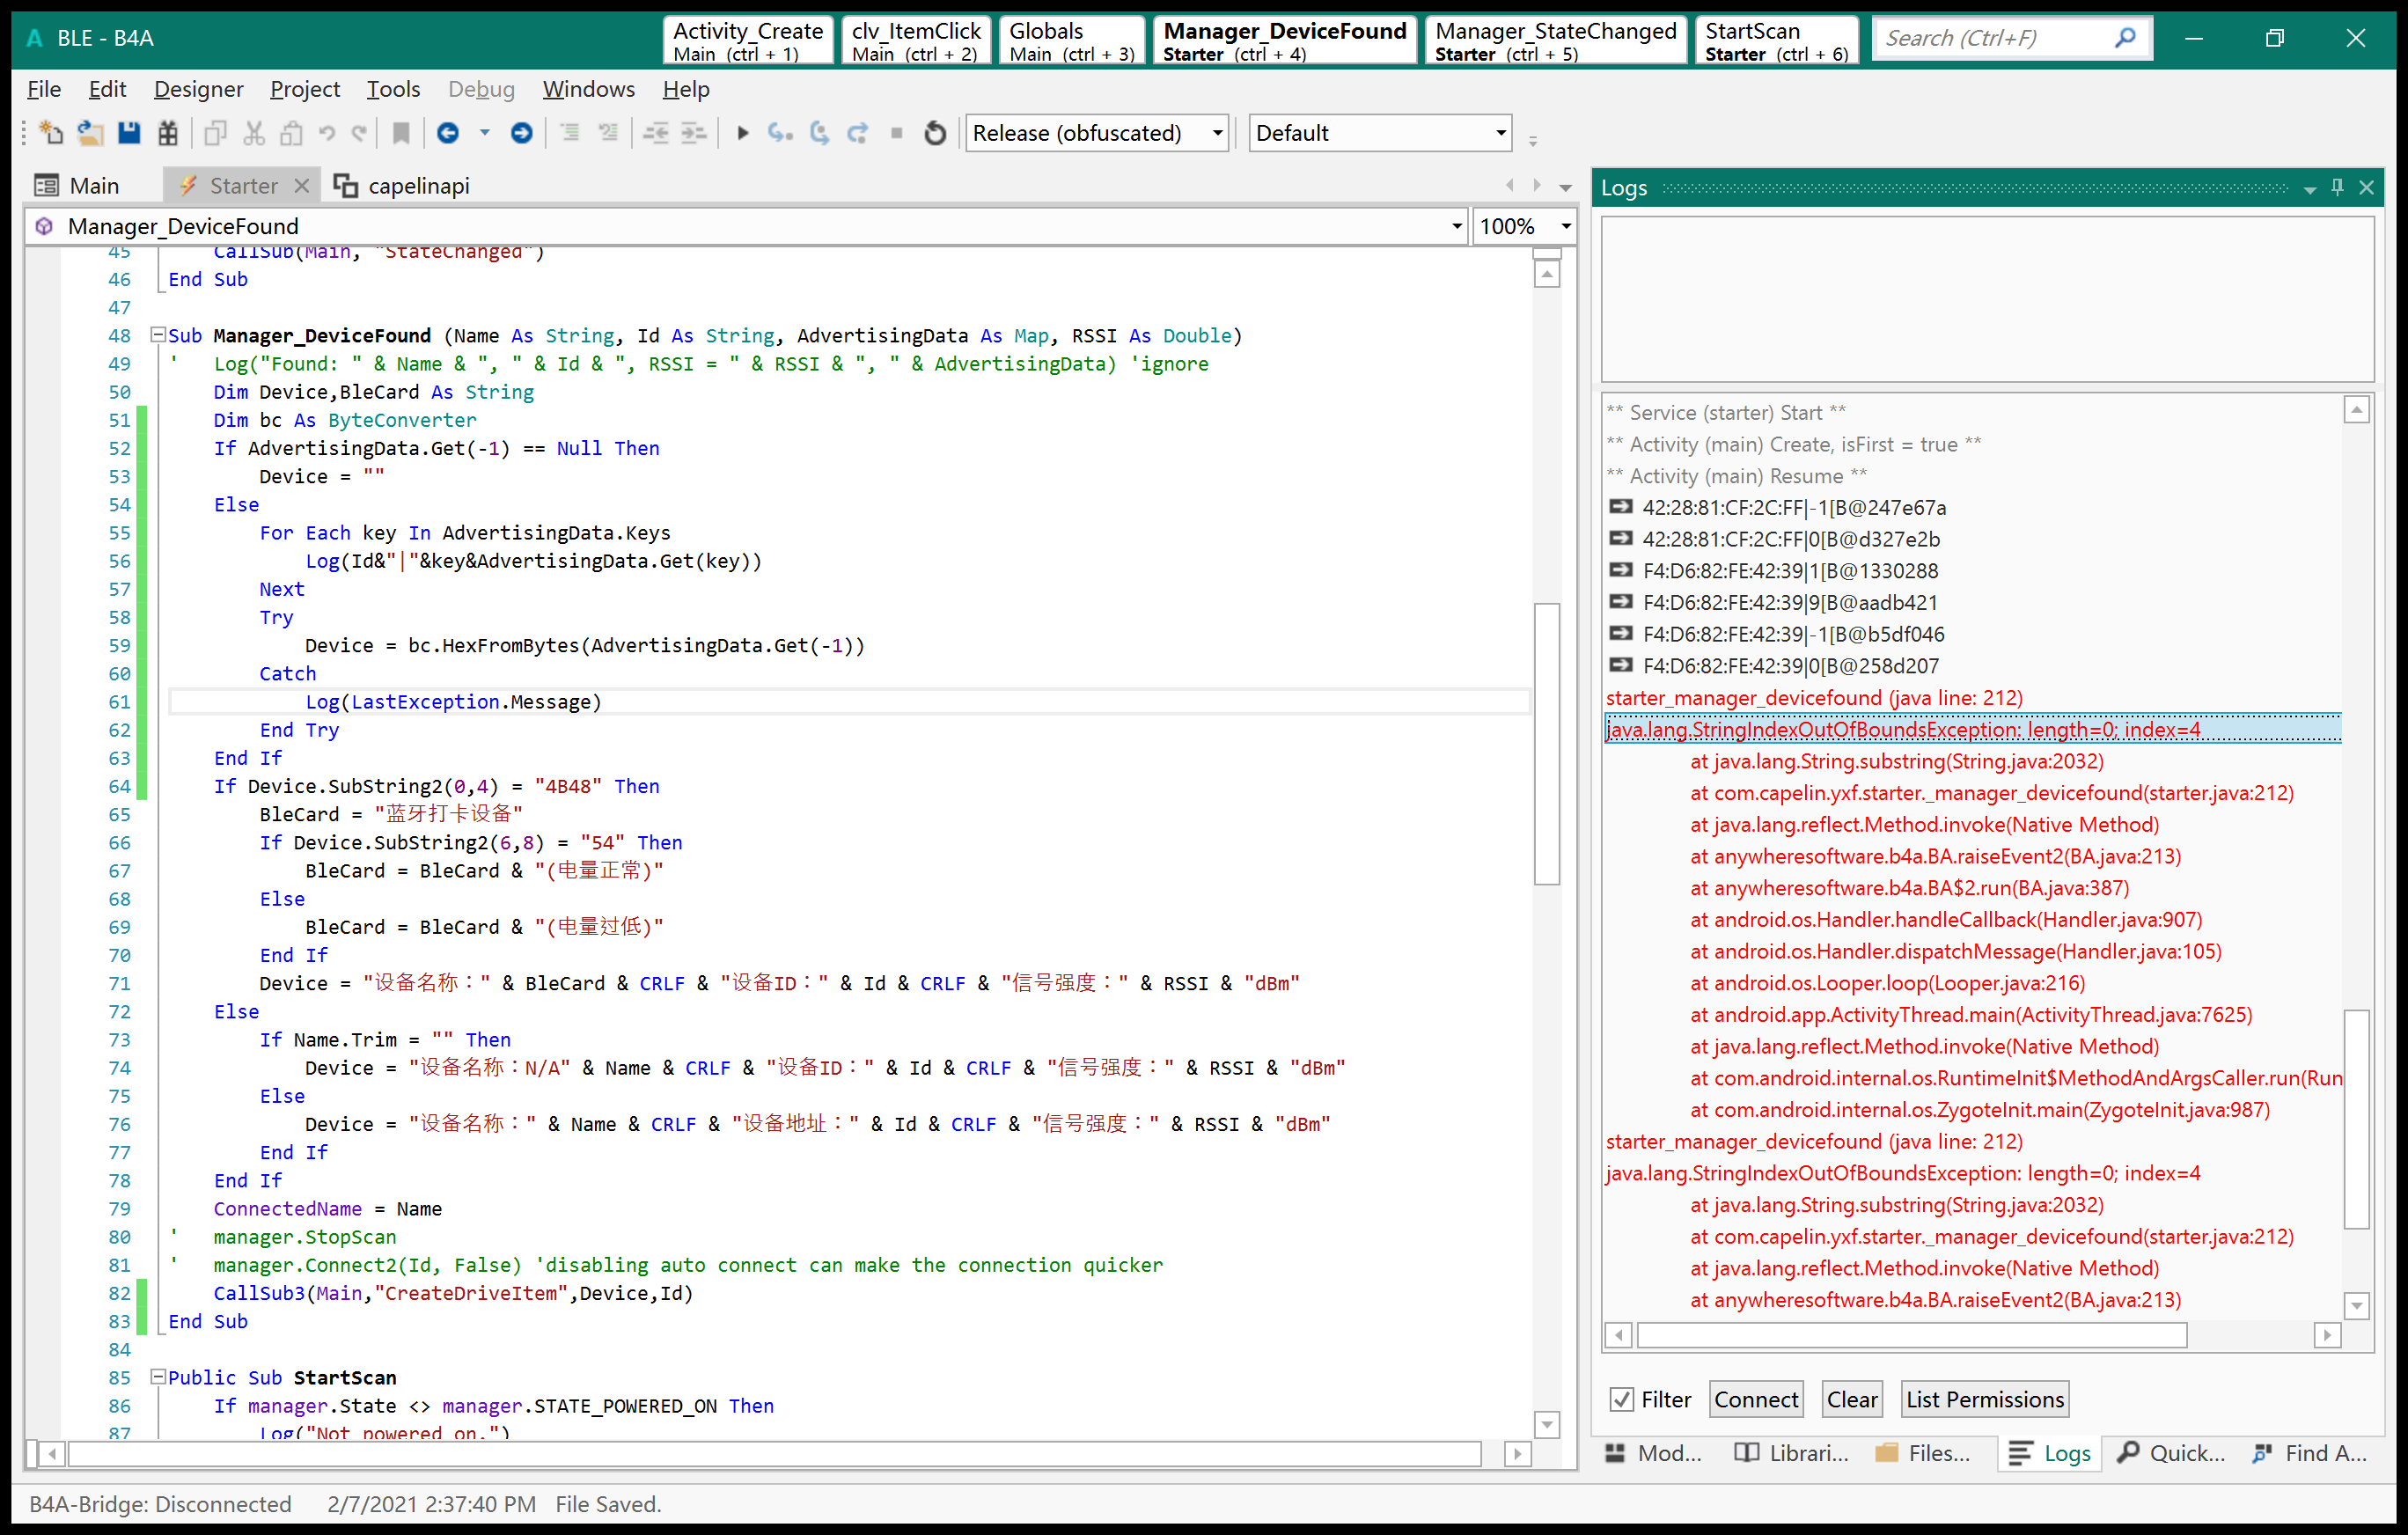Viewport: 2408px width, 1535px height.
Task: Open the Project menu
Action: click(304, 89)
